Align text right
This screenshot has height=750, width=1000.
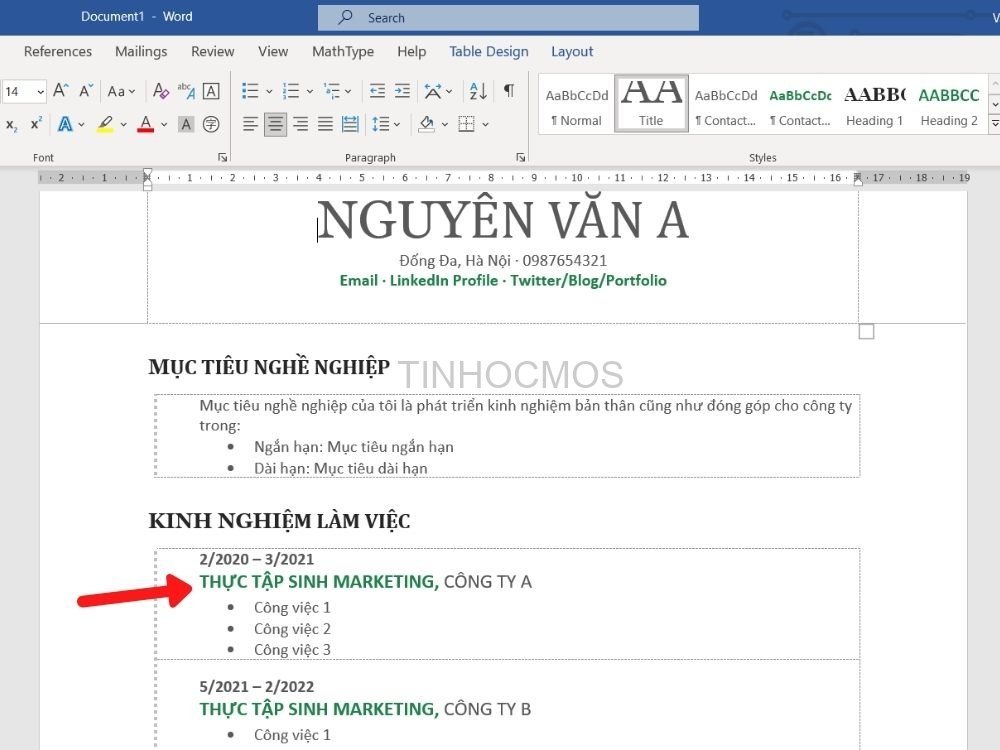tap(300, 124)
